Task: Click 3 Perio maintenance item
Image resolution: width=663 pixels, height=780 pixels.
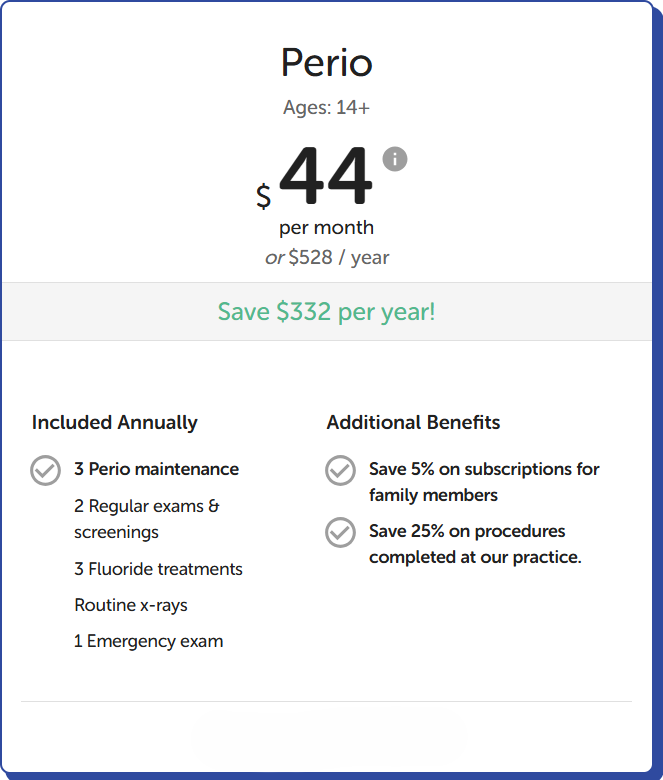Action: pos(156,469)
